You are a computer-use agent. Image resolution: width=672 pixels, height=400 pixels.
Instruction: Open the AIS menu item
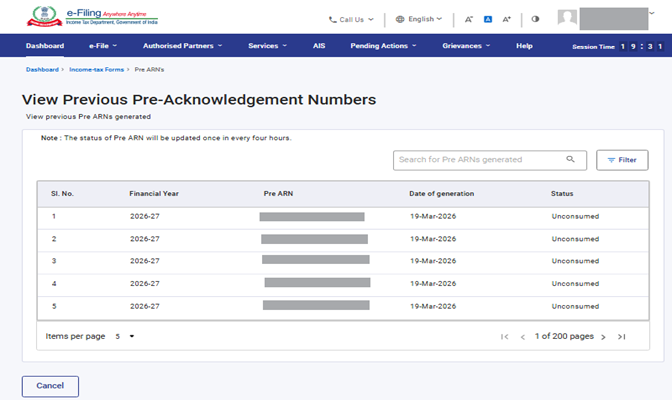click(x=319, y=46)
